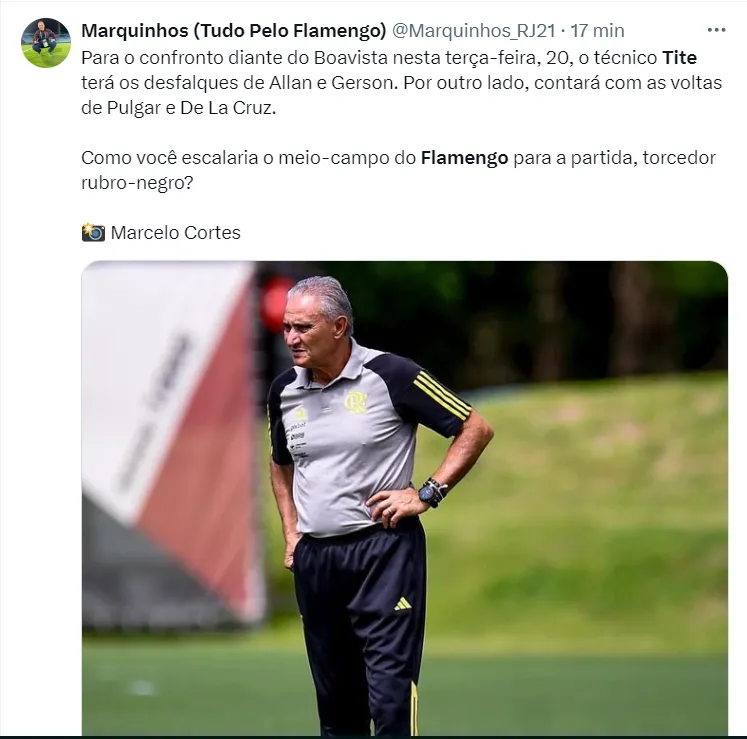Click the camera emoji before Marcelo Cortes
Viewport: 747px width, 739px height.
(x=93, y=233)
